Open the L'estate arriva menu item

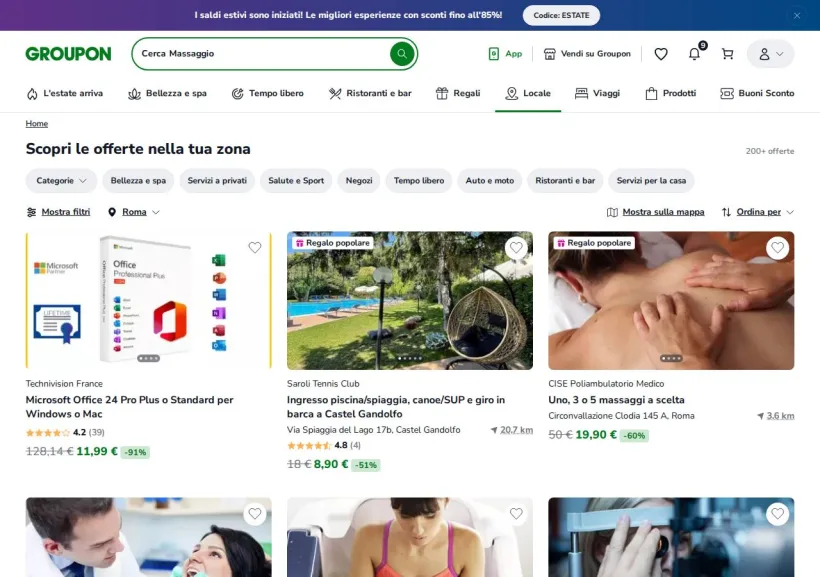pyautogui.click(x=65, y=93)
